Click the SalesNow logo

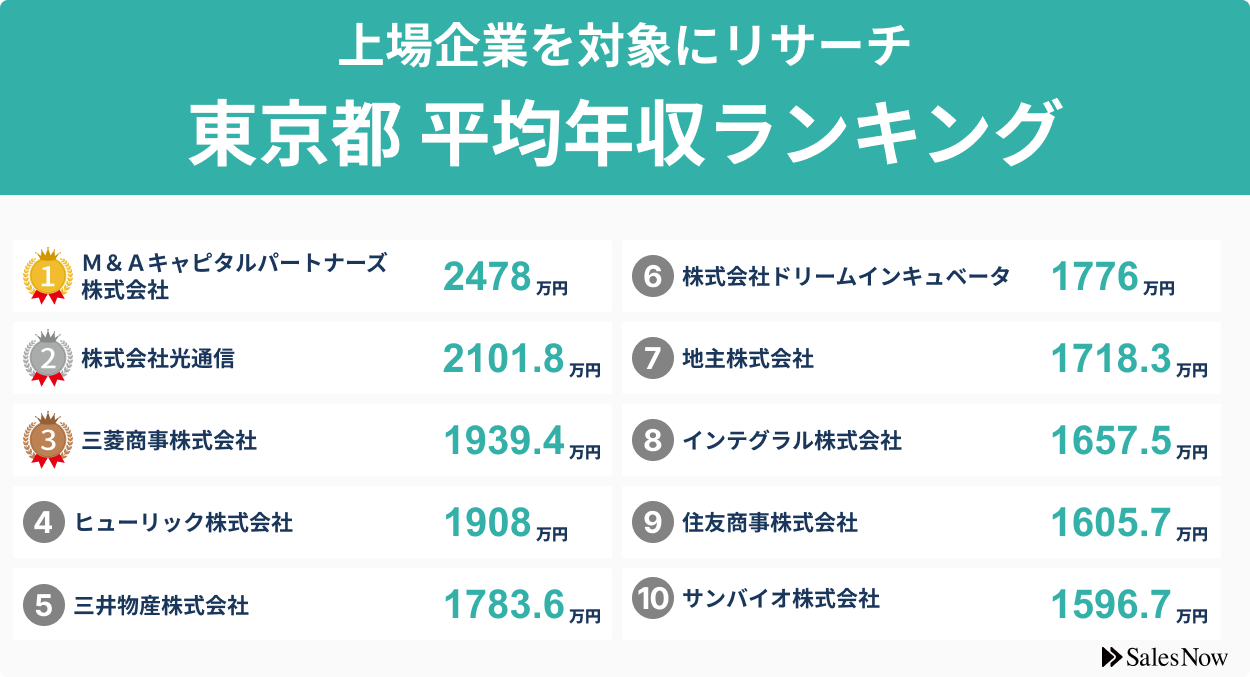[x=1164, y=656]
